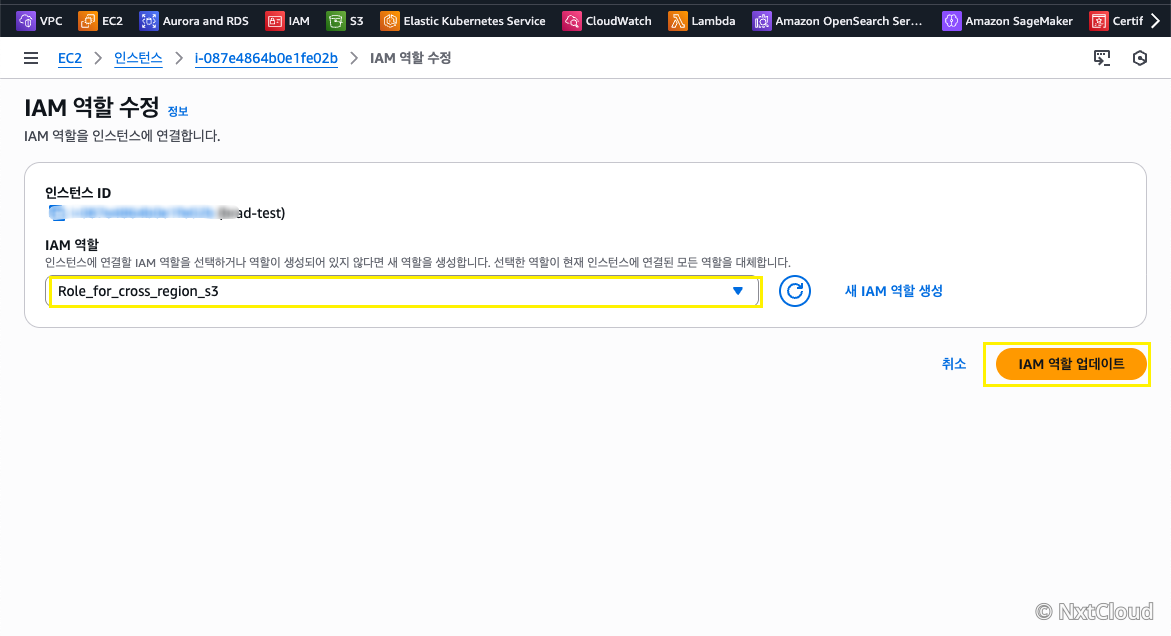The height and width of the screenshot is (636, 1171).
Task: Click the IAM 역할 업데이트 button
Action: tap(1071, 364)
